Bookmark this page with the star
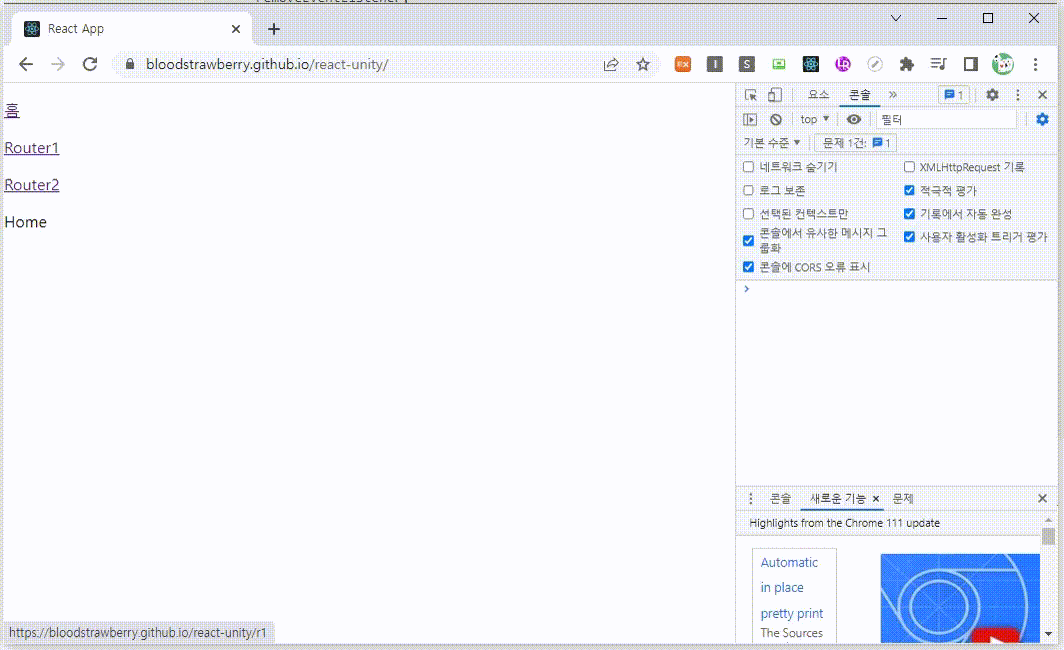The image size is (1064, 650). tap(643, 64)
